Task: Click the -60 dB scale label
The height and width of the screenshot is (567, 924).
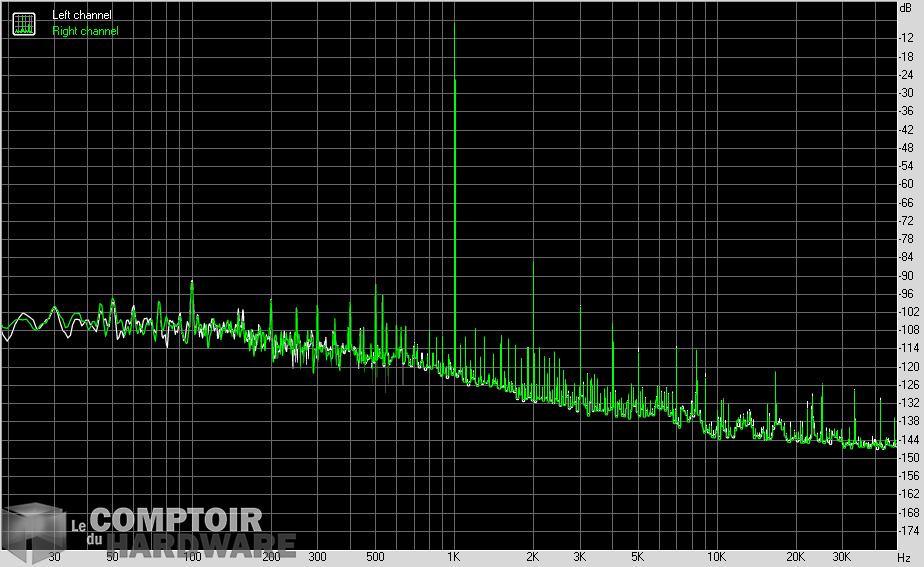Action: tap(906, 183)
